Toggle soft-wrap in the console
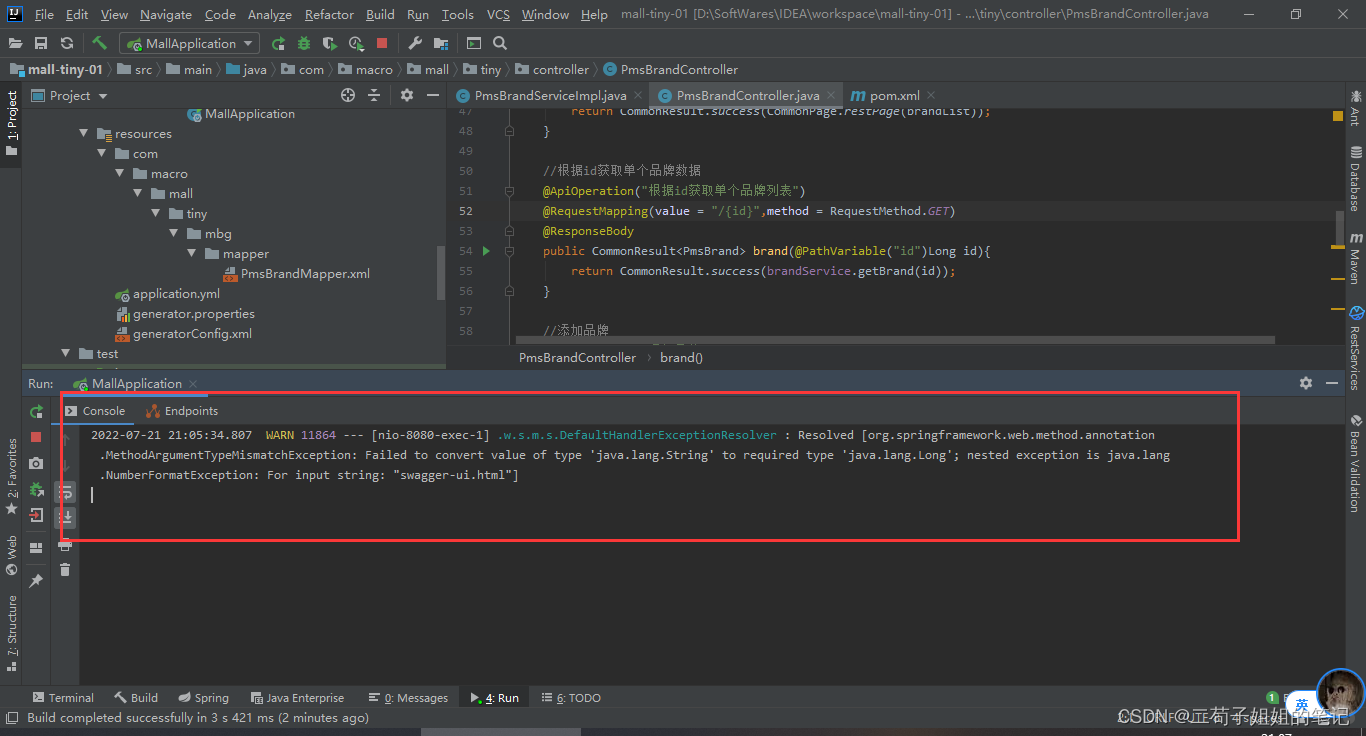 coord(65,492)
